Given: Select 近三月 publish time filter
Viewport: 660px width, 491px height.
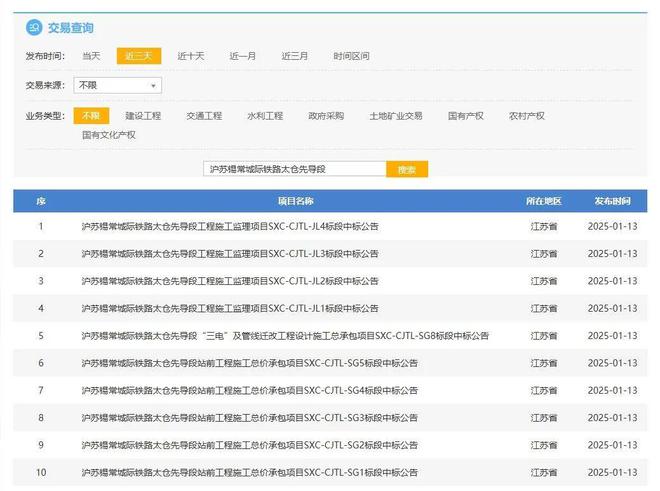Looking at the screenshot, I should pyautogui.click(x=295, y=56).
